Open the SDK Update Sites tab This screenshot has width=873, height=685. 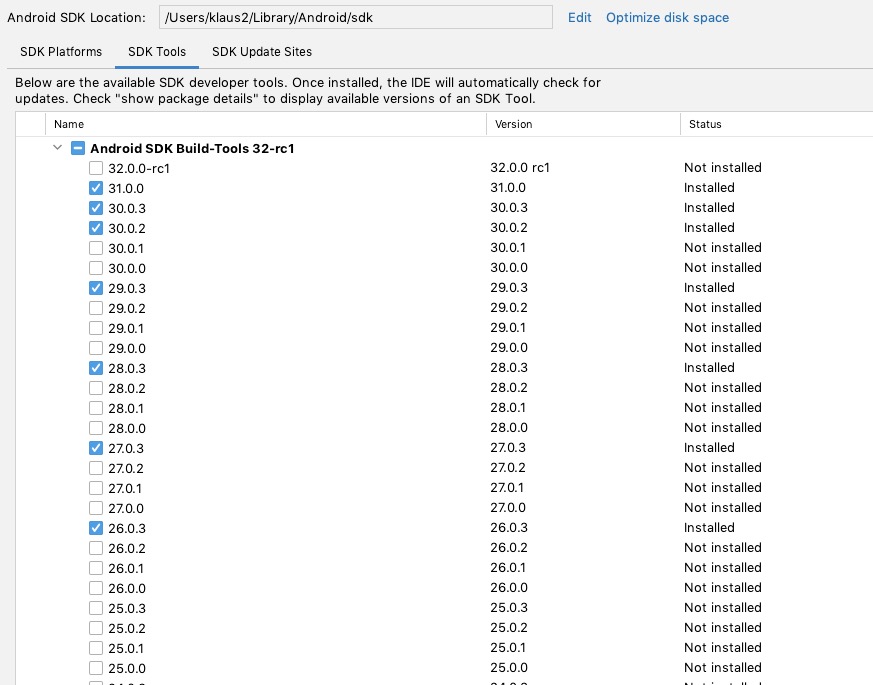click(262, 52)
